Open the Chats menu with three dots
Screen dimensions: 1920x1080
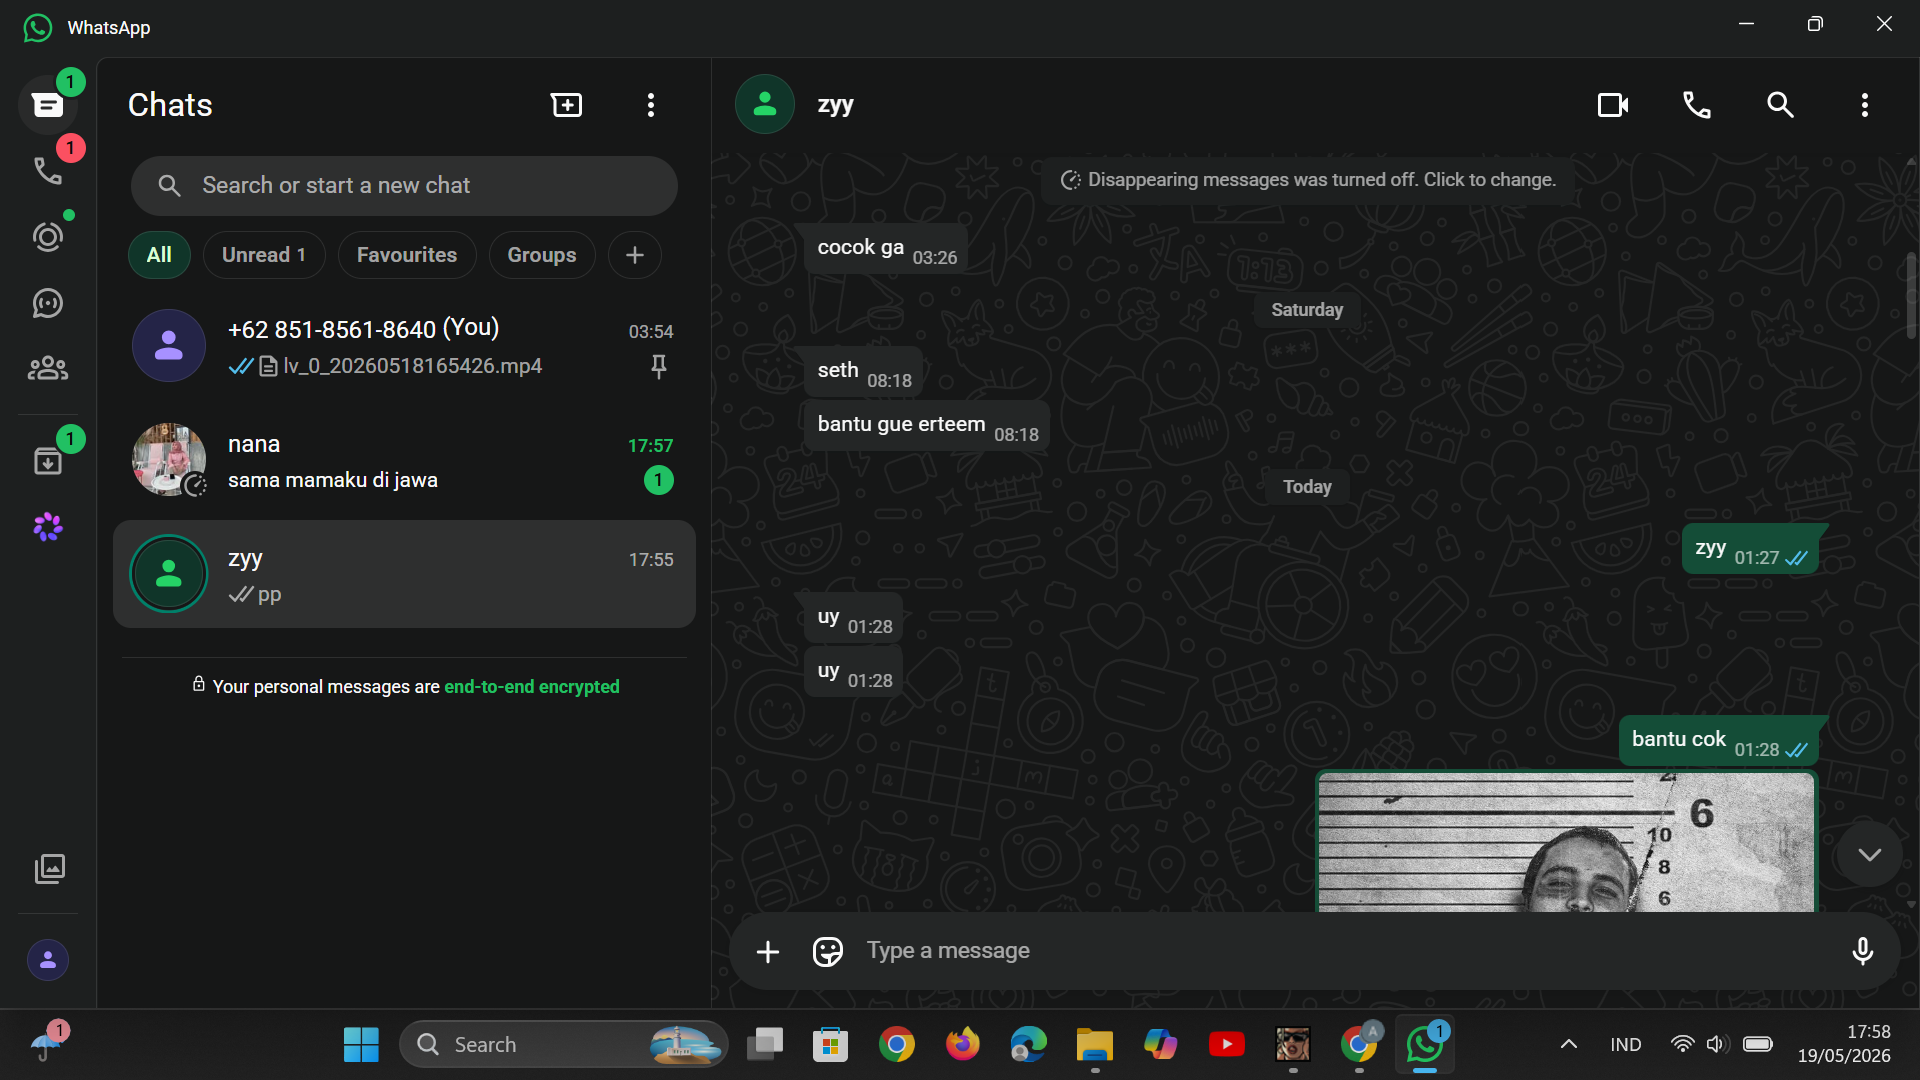coord(651,105)
